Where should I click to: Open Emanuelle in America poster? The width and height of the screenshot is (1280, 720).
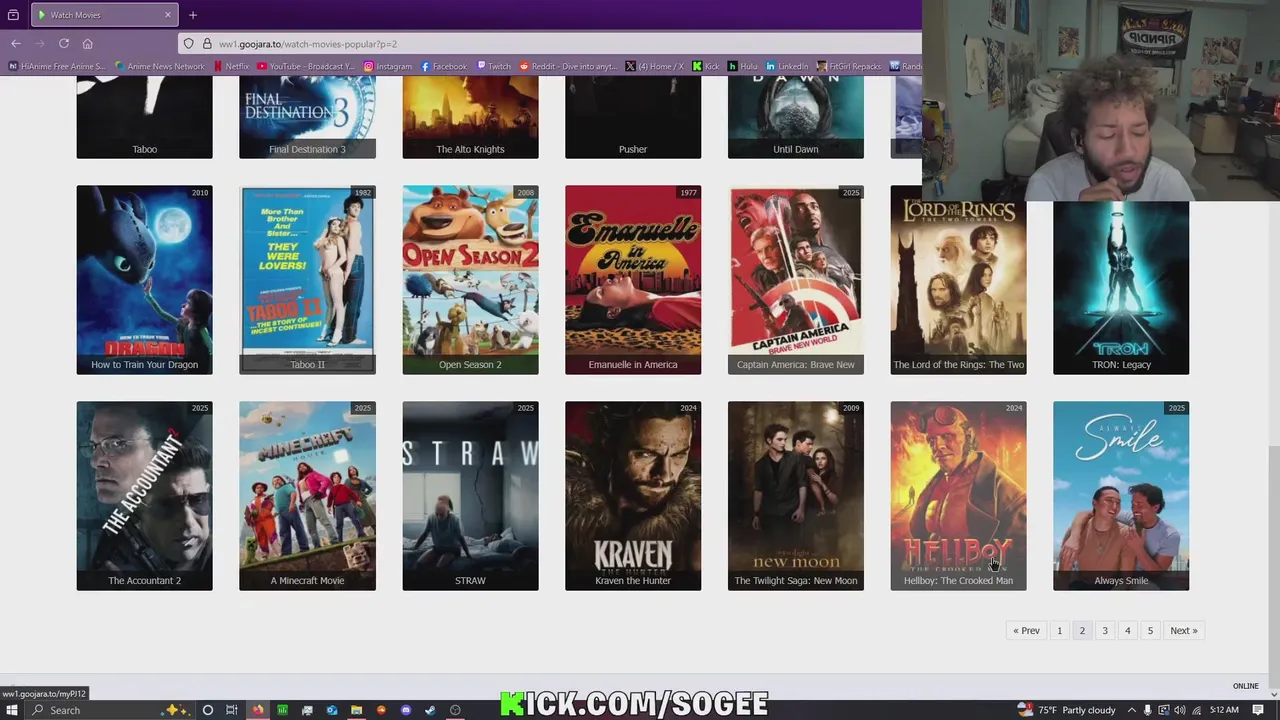pos(633,280)
